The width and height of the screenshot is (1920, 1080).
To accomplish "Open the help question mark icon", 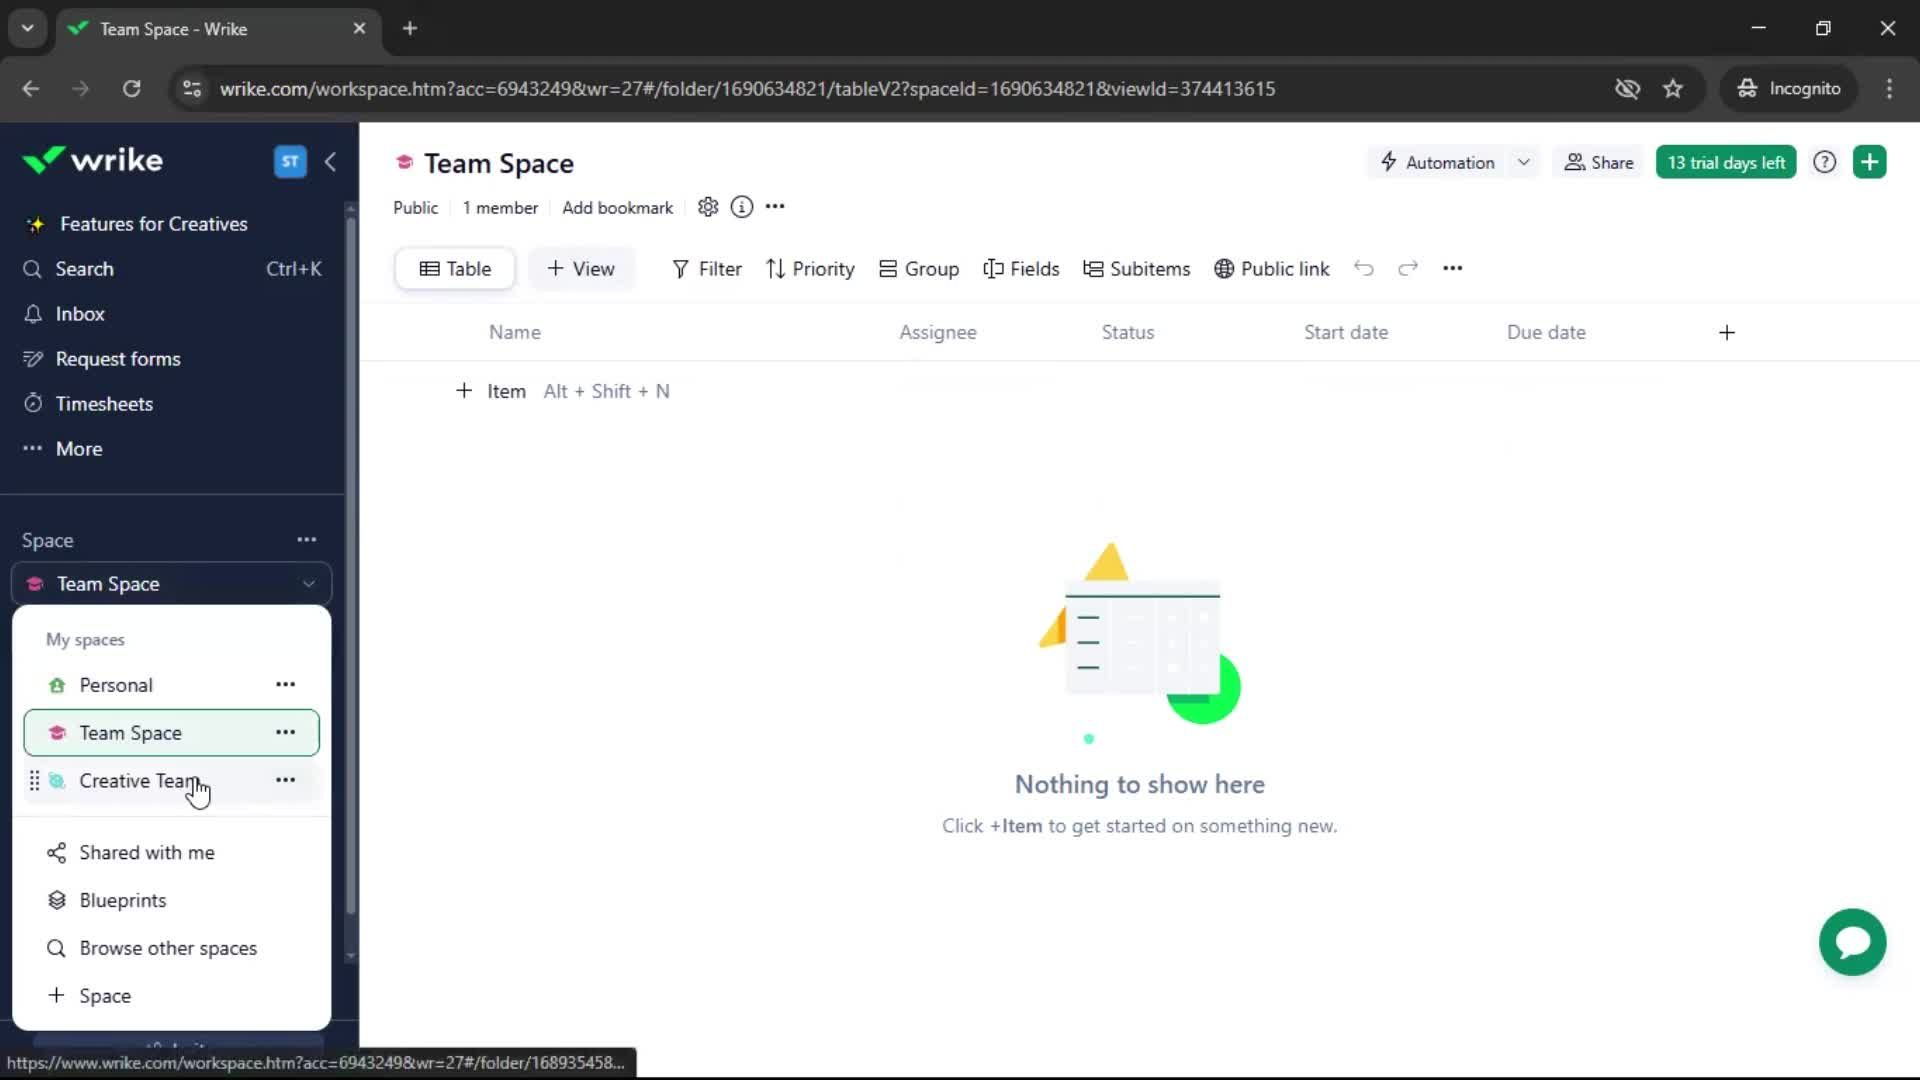I will click(1825, 163).
